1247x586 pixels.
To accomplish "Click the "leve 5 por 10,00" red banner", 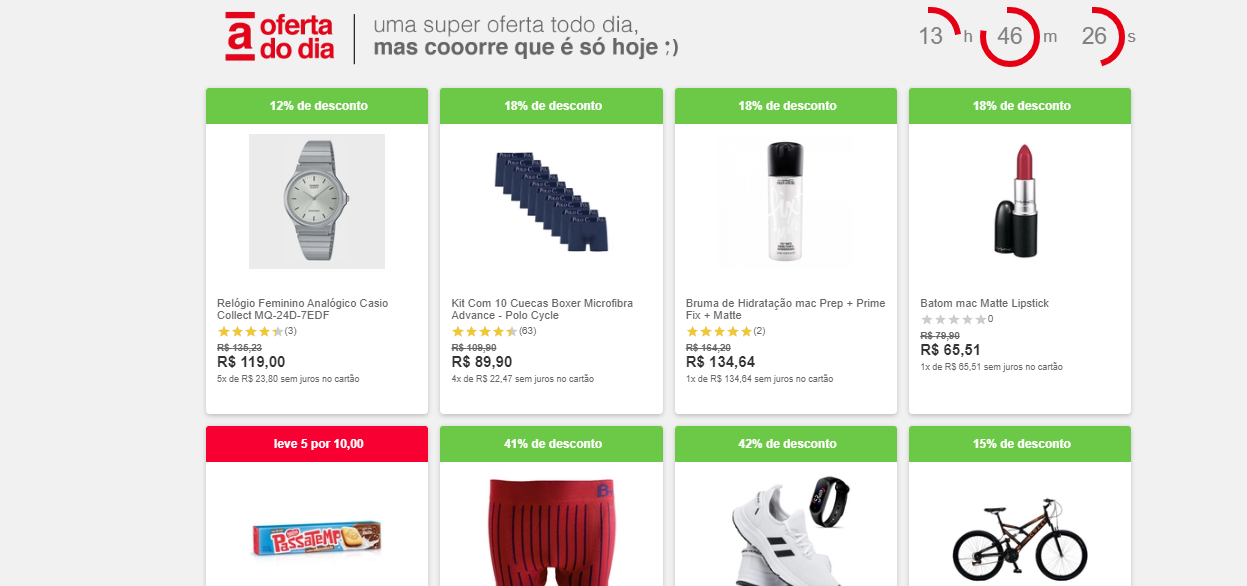I will pyautogui.click(x=317, y=444).
